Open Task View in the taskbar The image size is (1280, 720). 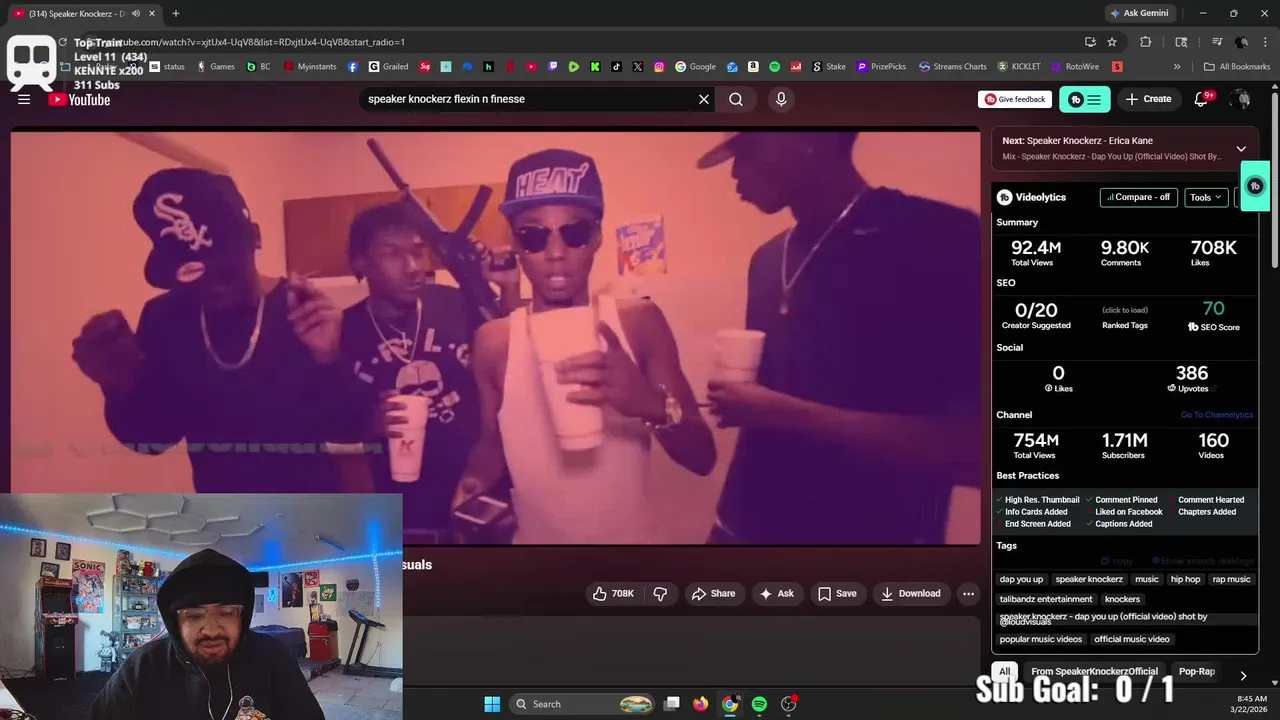(x=672, y=704)
